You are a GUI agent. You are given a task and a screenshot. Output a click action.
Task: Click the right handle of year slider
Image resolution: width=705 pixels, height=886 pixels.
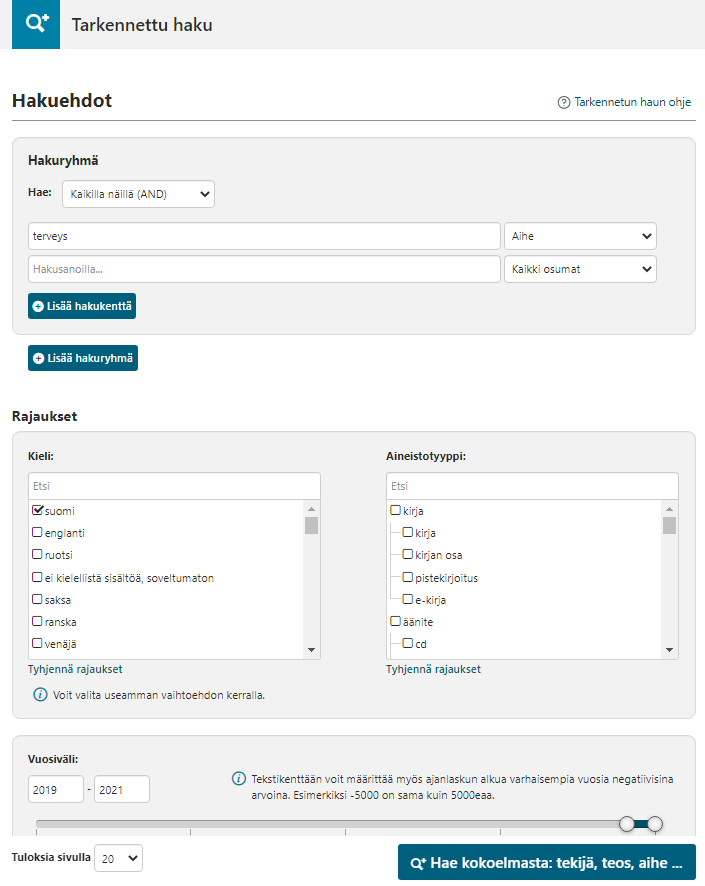point(655,823)
